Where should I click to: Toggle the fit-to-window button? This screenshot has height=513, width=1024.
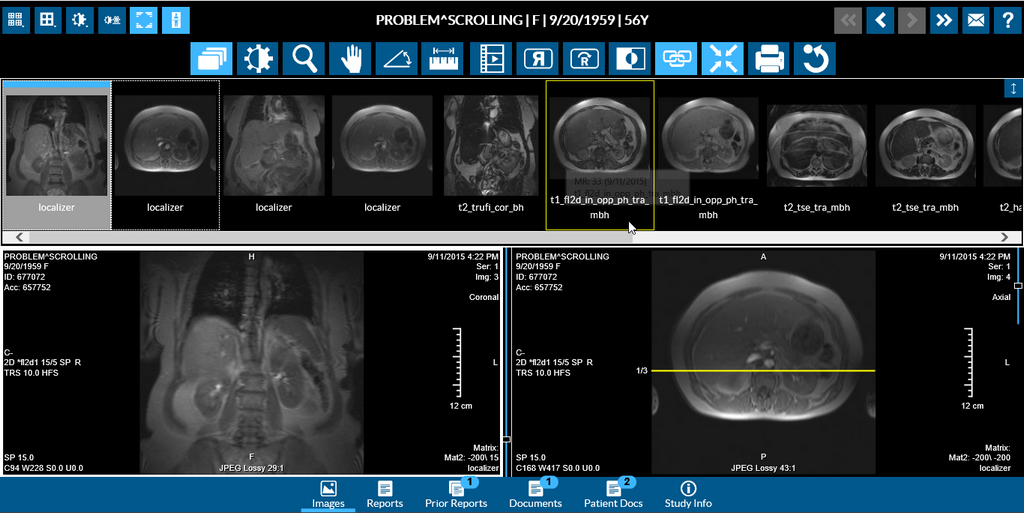pos(722,59)
